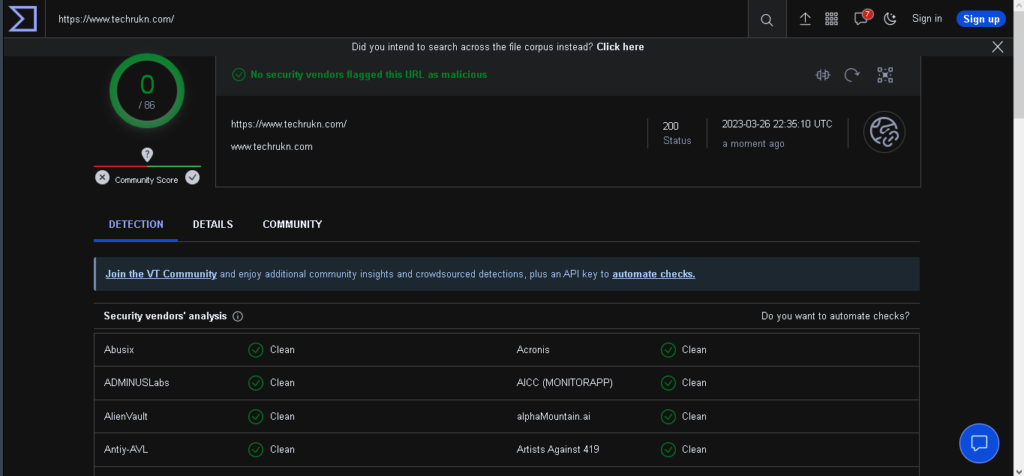
Task: Click the 2023-03-26 22:35:10 UTC timestamp
Action: pos(777,124)
